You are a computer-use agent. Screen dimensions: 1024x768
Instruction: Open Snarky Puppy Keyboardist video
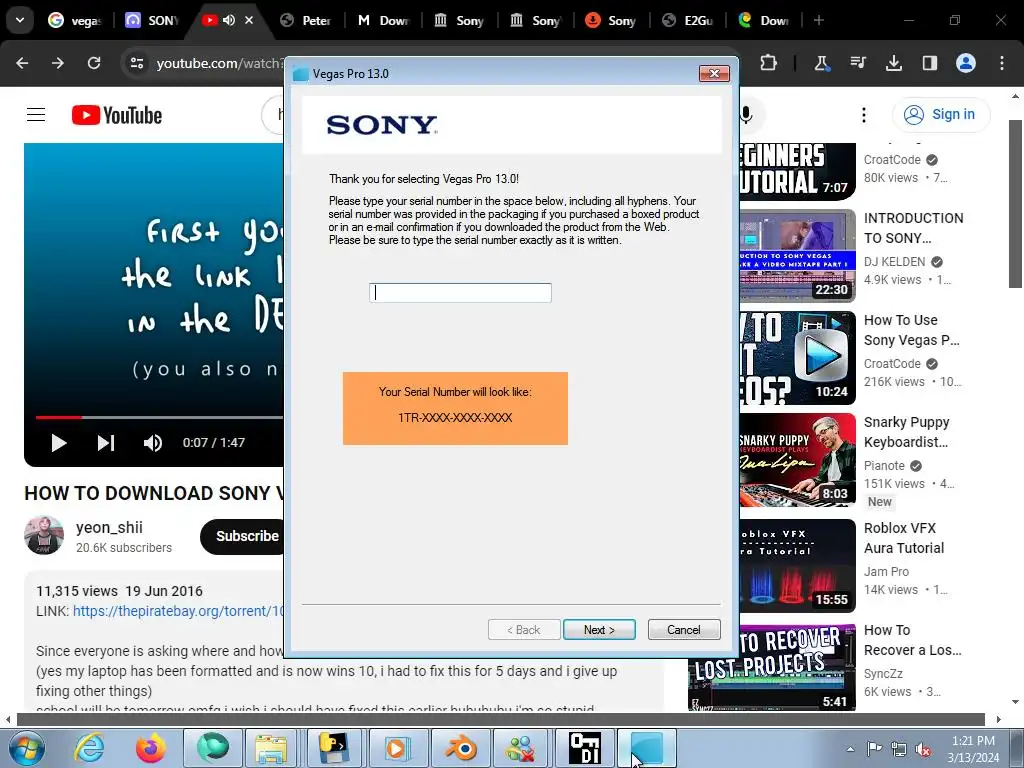coord(906,432)
